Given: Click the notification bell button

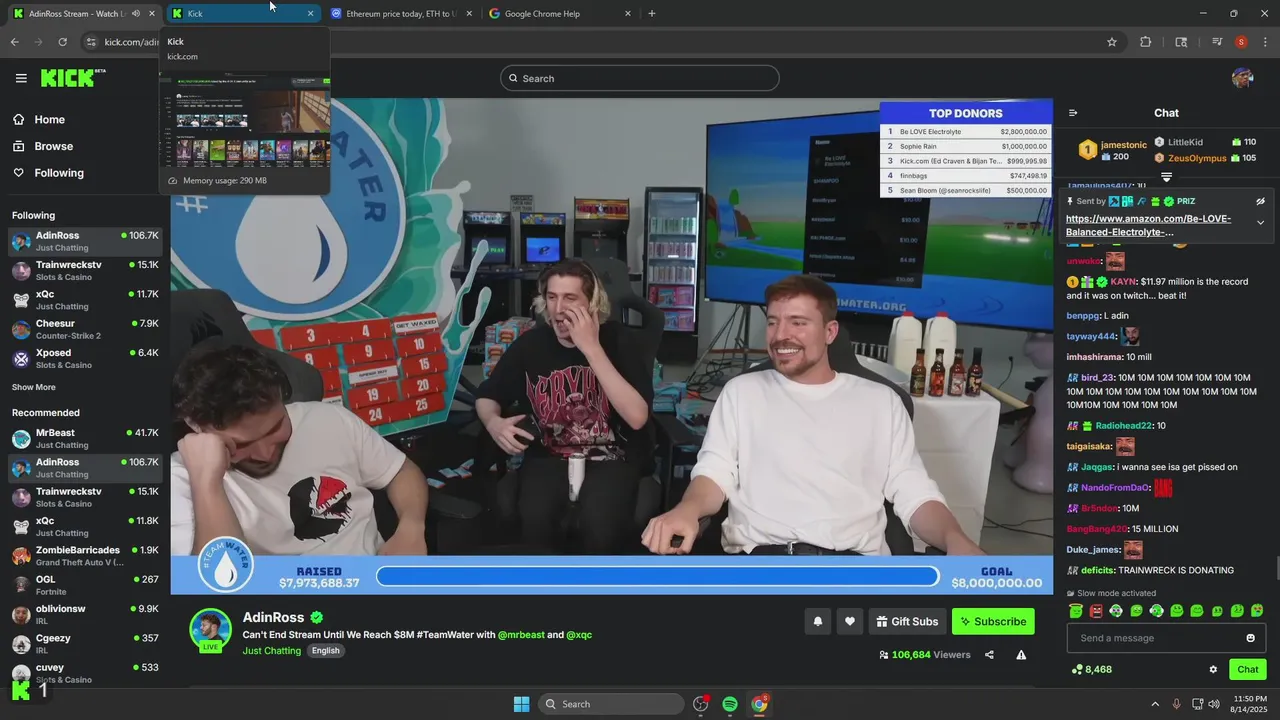Looking at the screenshot, I should (x=818, y=622).
